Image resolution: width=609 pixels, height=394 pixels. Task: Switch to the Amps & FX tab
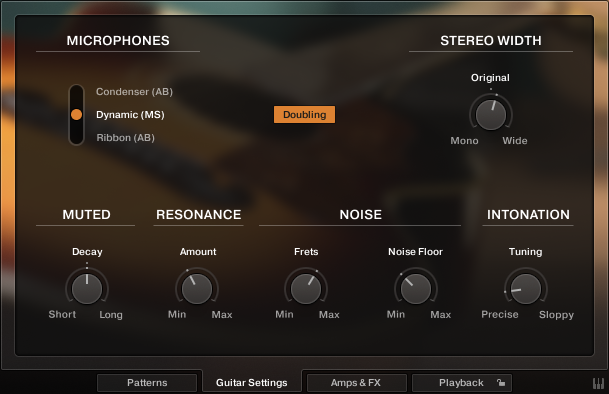tap(357, 383)
